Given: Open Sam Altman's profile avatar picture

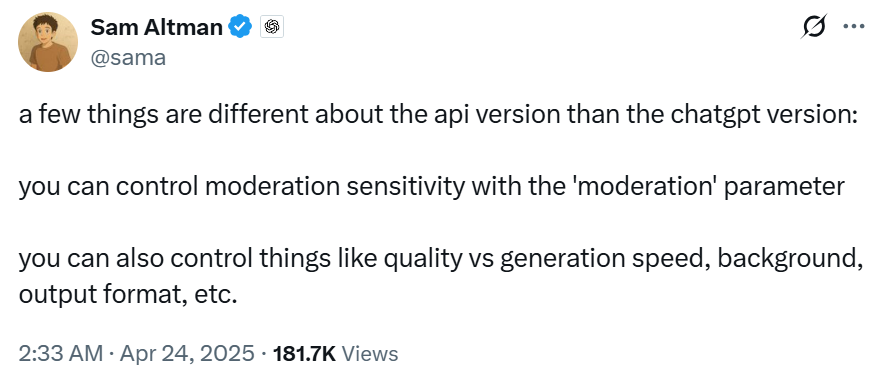Looking at the screenshot, I should (x=48, y=42).
